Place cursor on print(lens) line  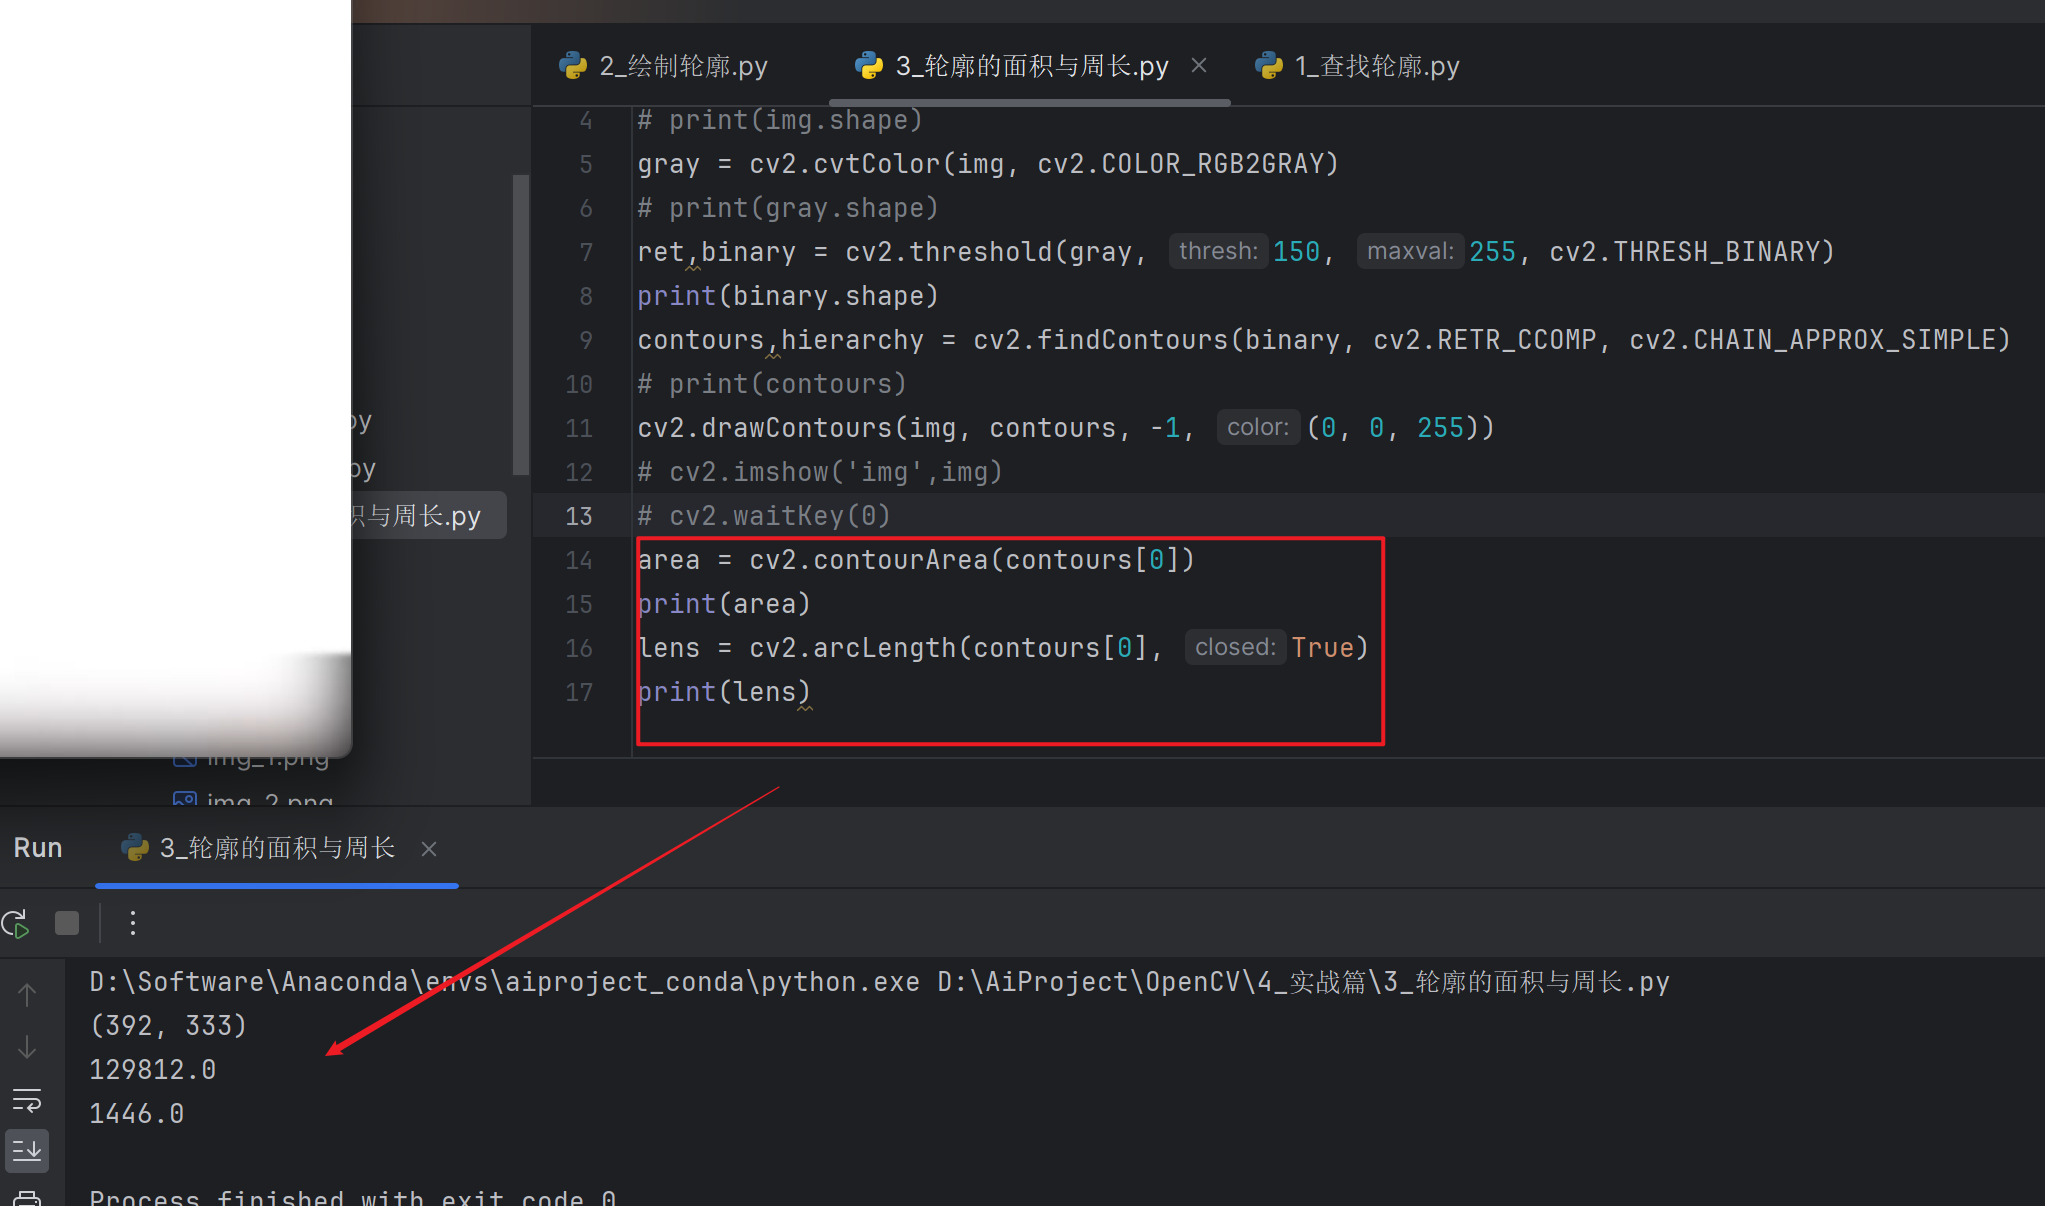724,692
